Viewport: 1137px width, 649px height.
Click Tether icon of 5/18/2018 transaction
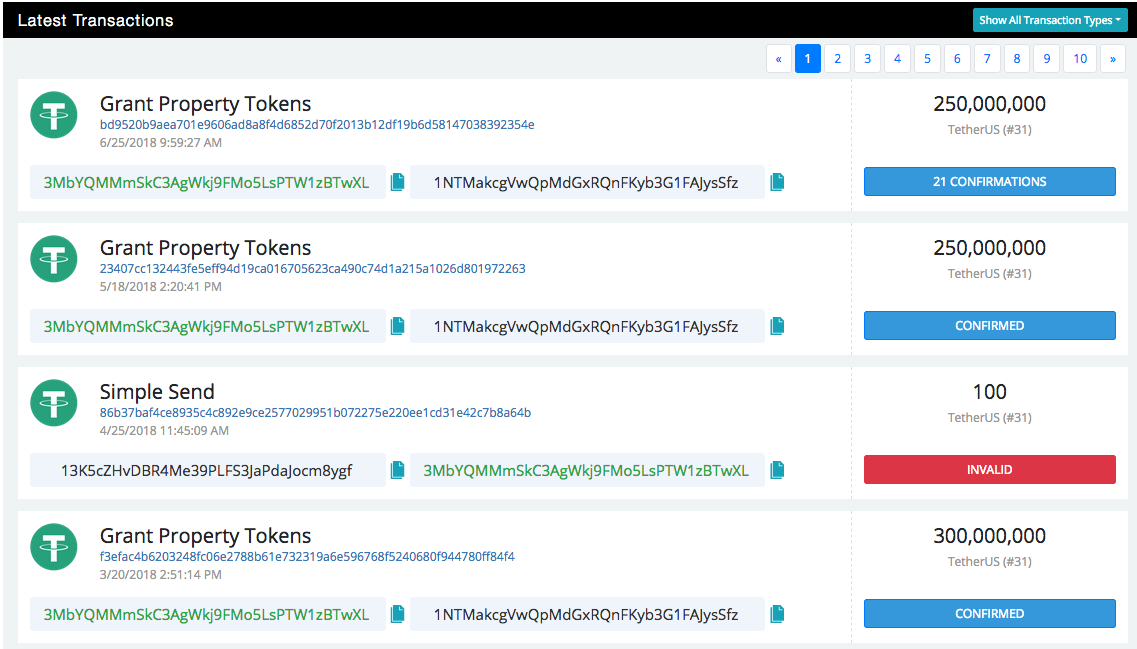(x=54, y=259)
